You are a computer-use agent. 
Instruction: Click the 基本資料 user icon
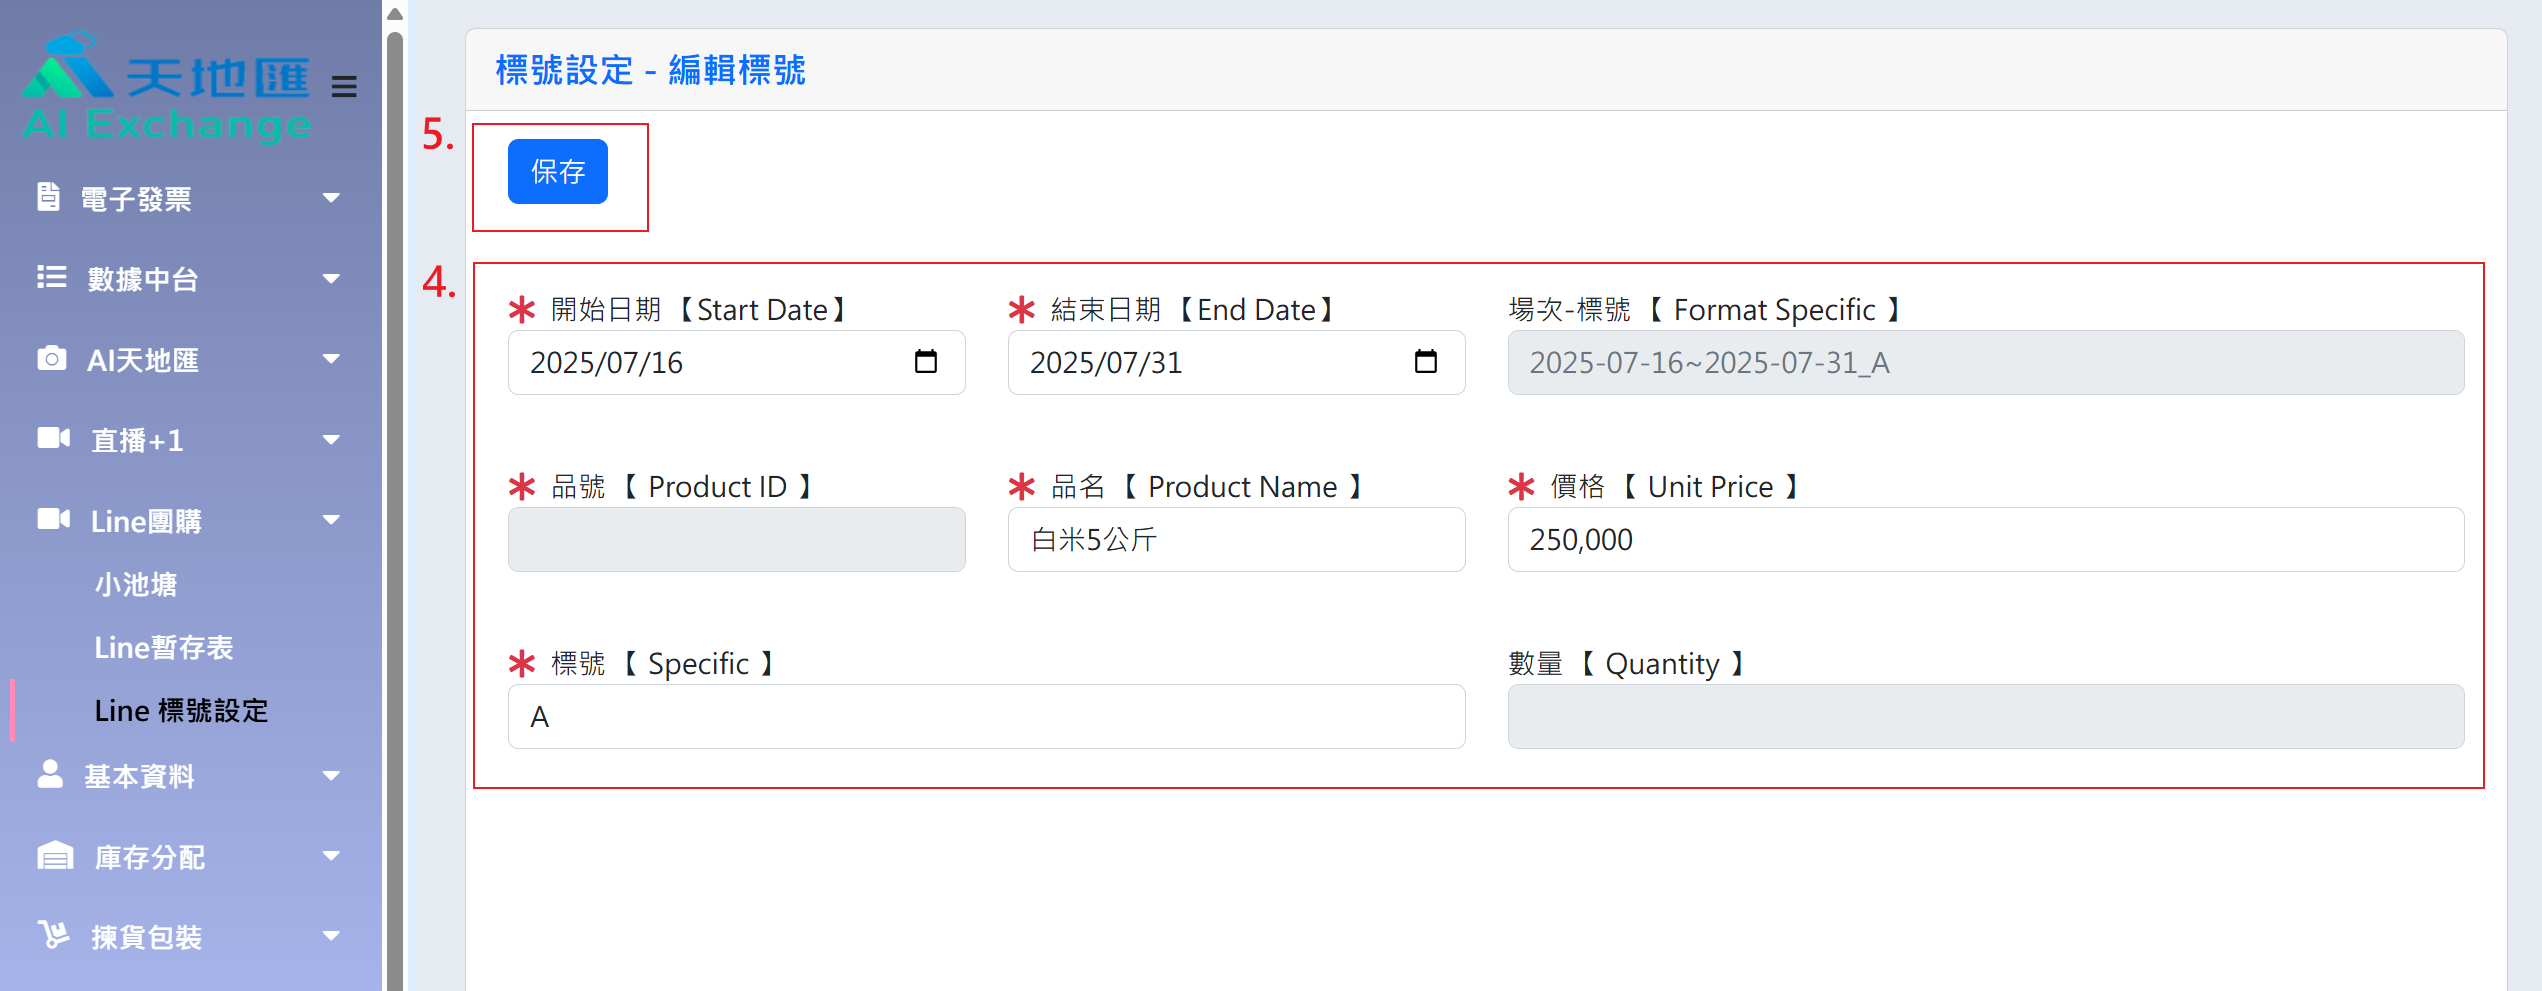click(x=50, y=774)
